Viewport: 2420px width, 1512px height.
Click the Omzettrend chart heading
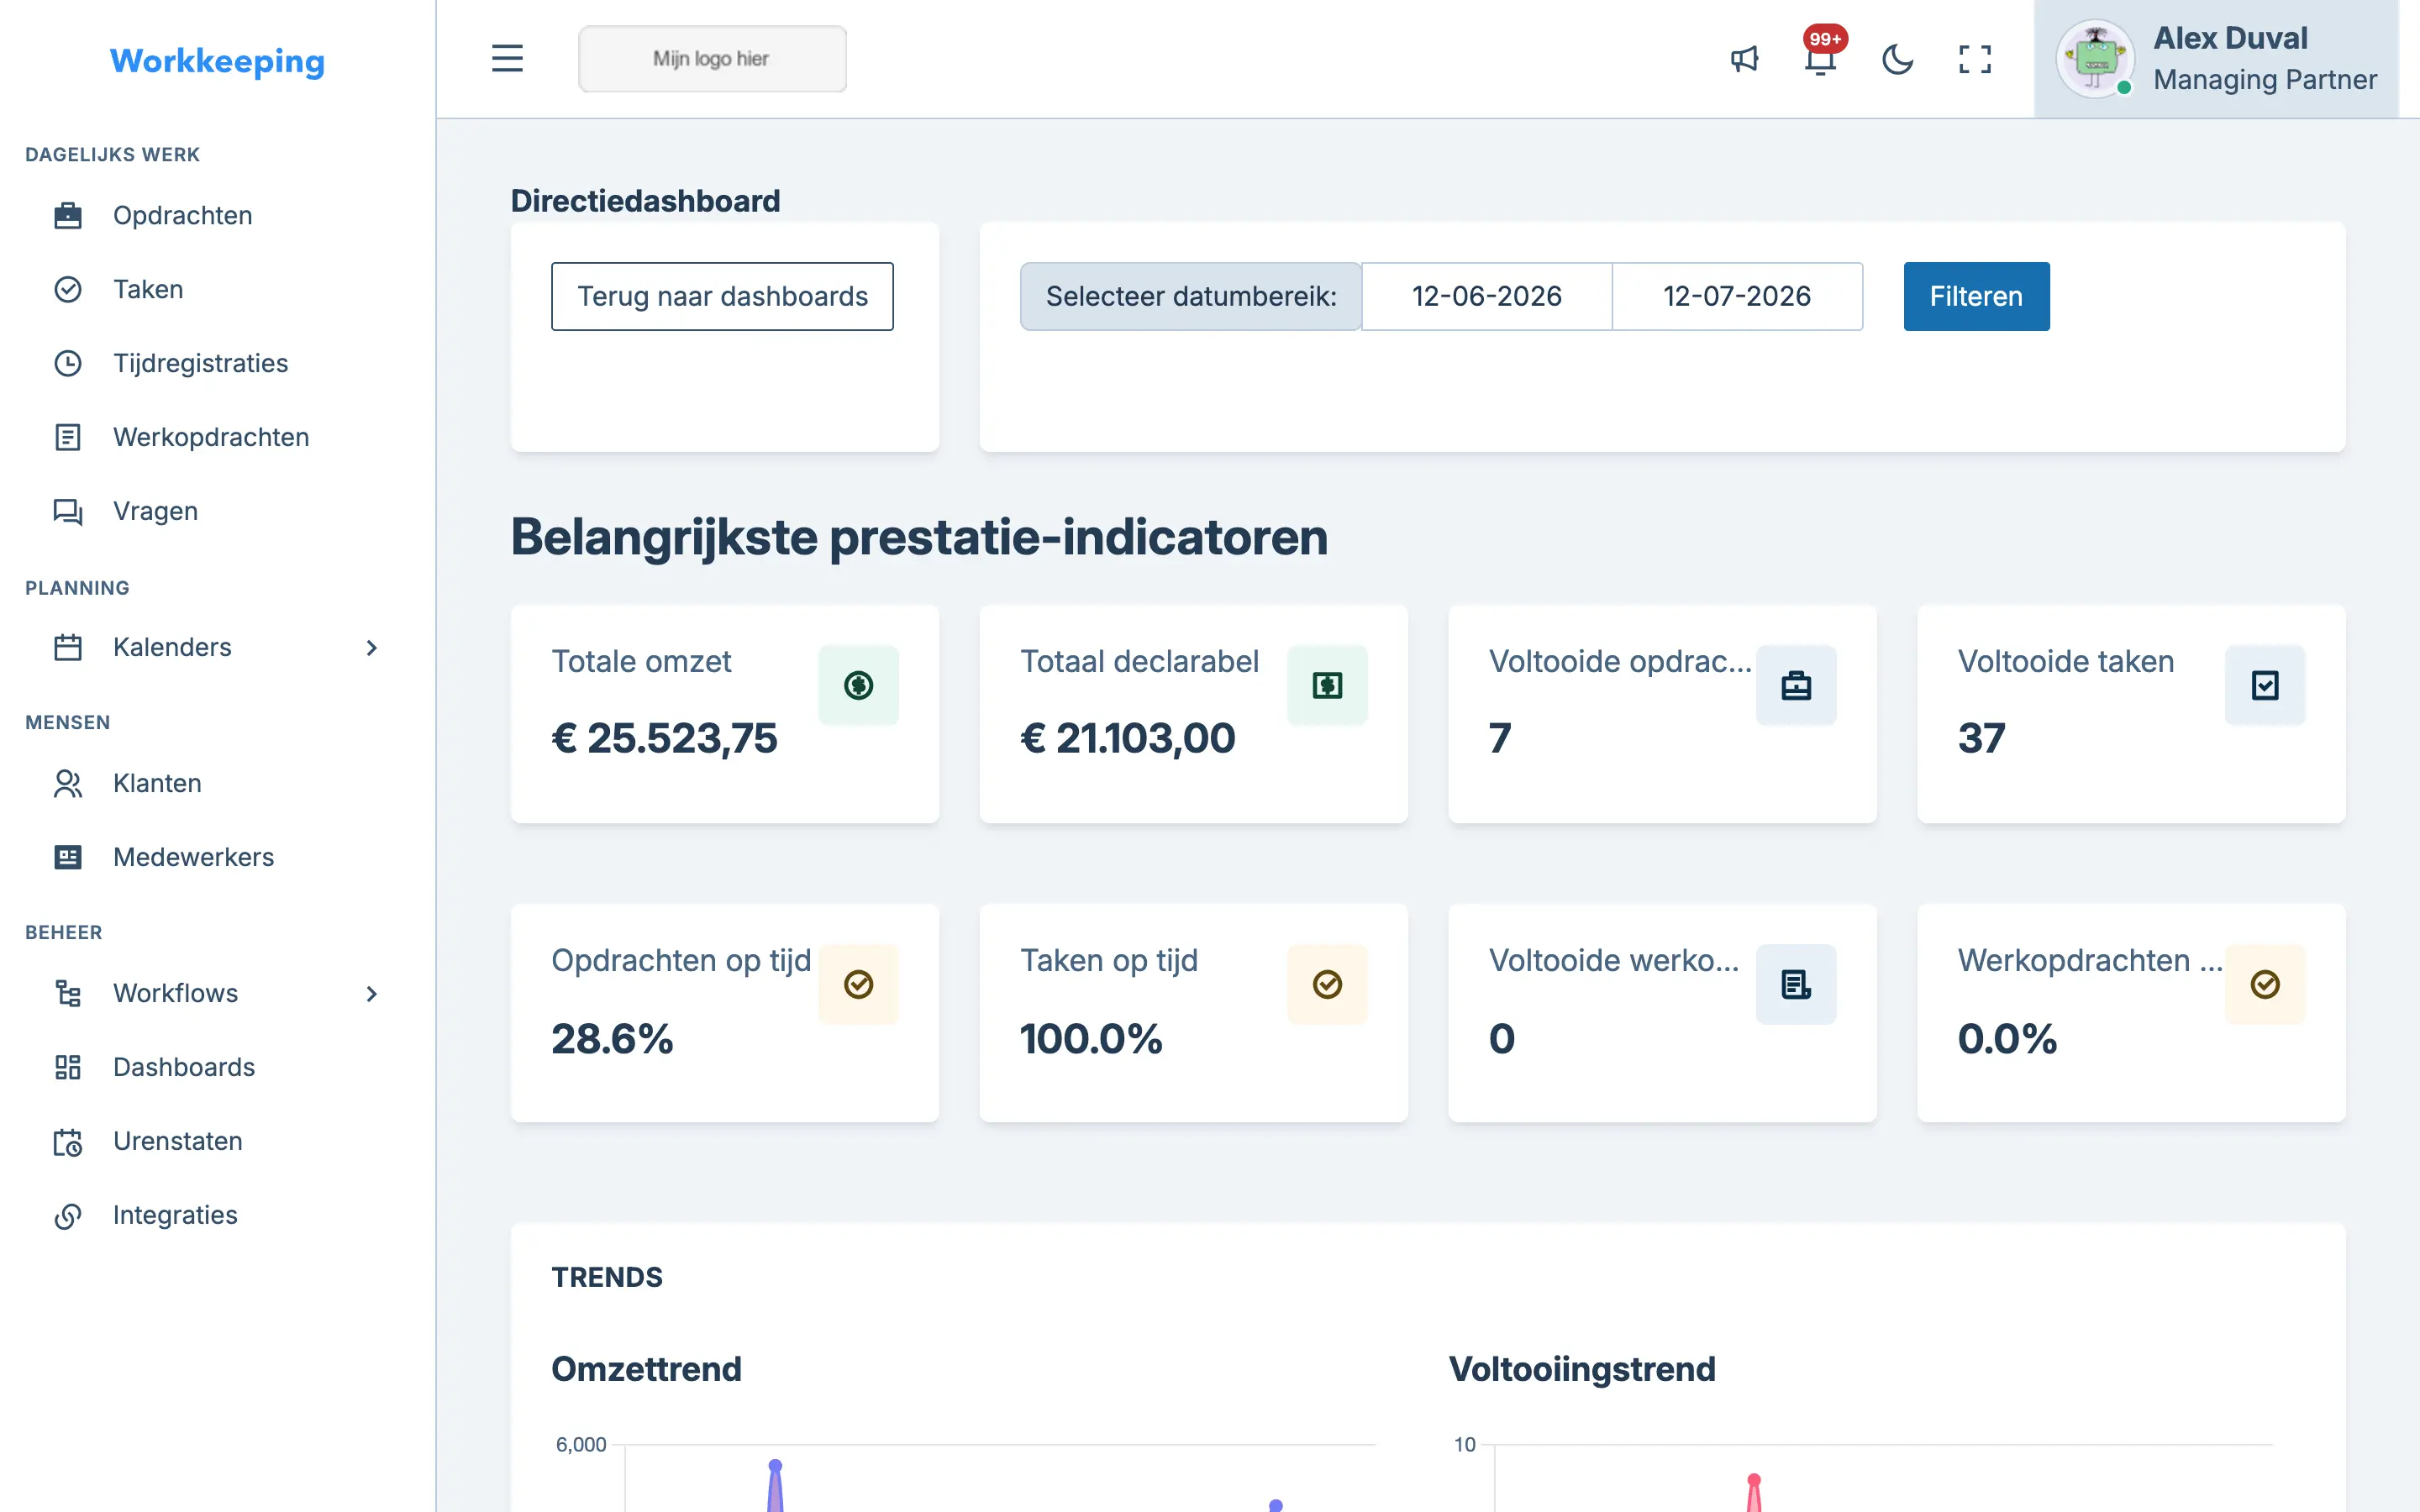[x=646, y=1368]
